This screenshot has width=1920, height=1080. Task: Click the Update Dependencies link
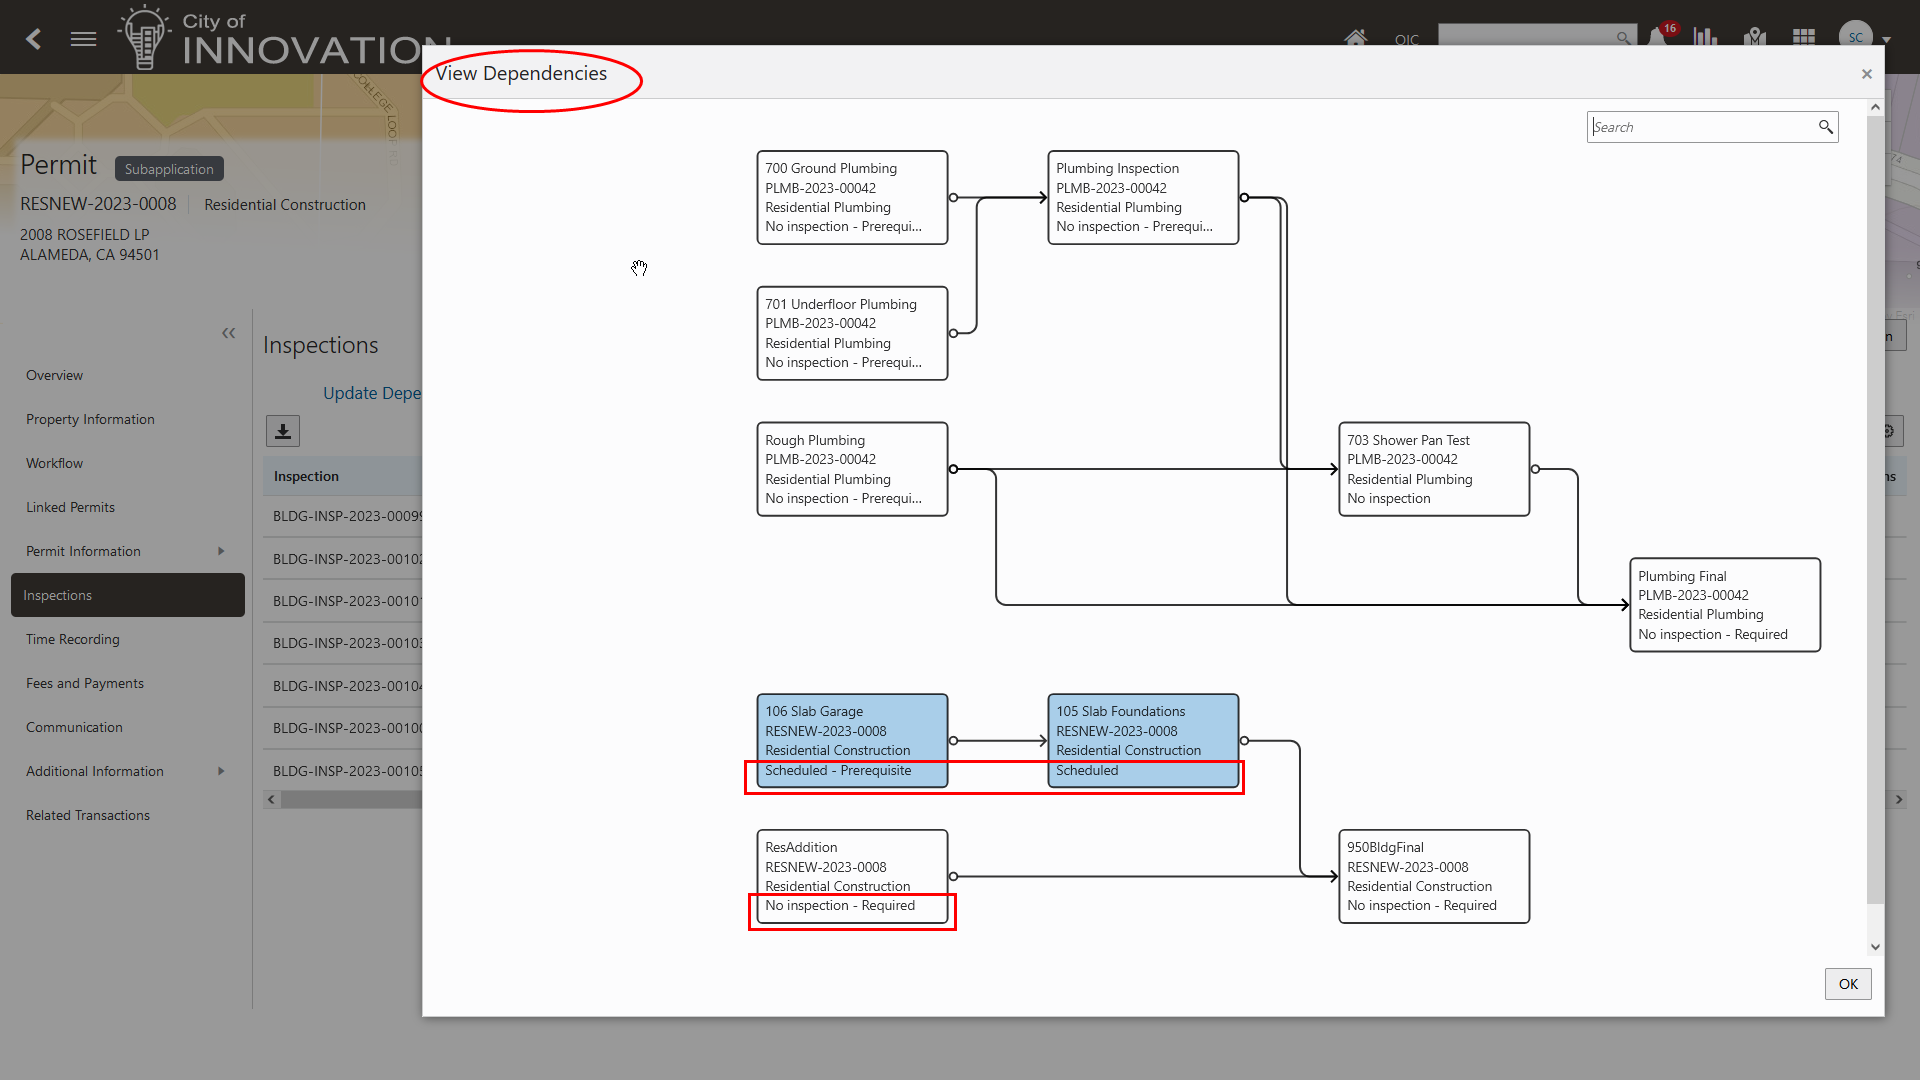372,393
